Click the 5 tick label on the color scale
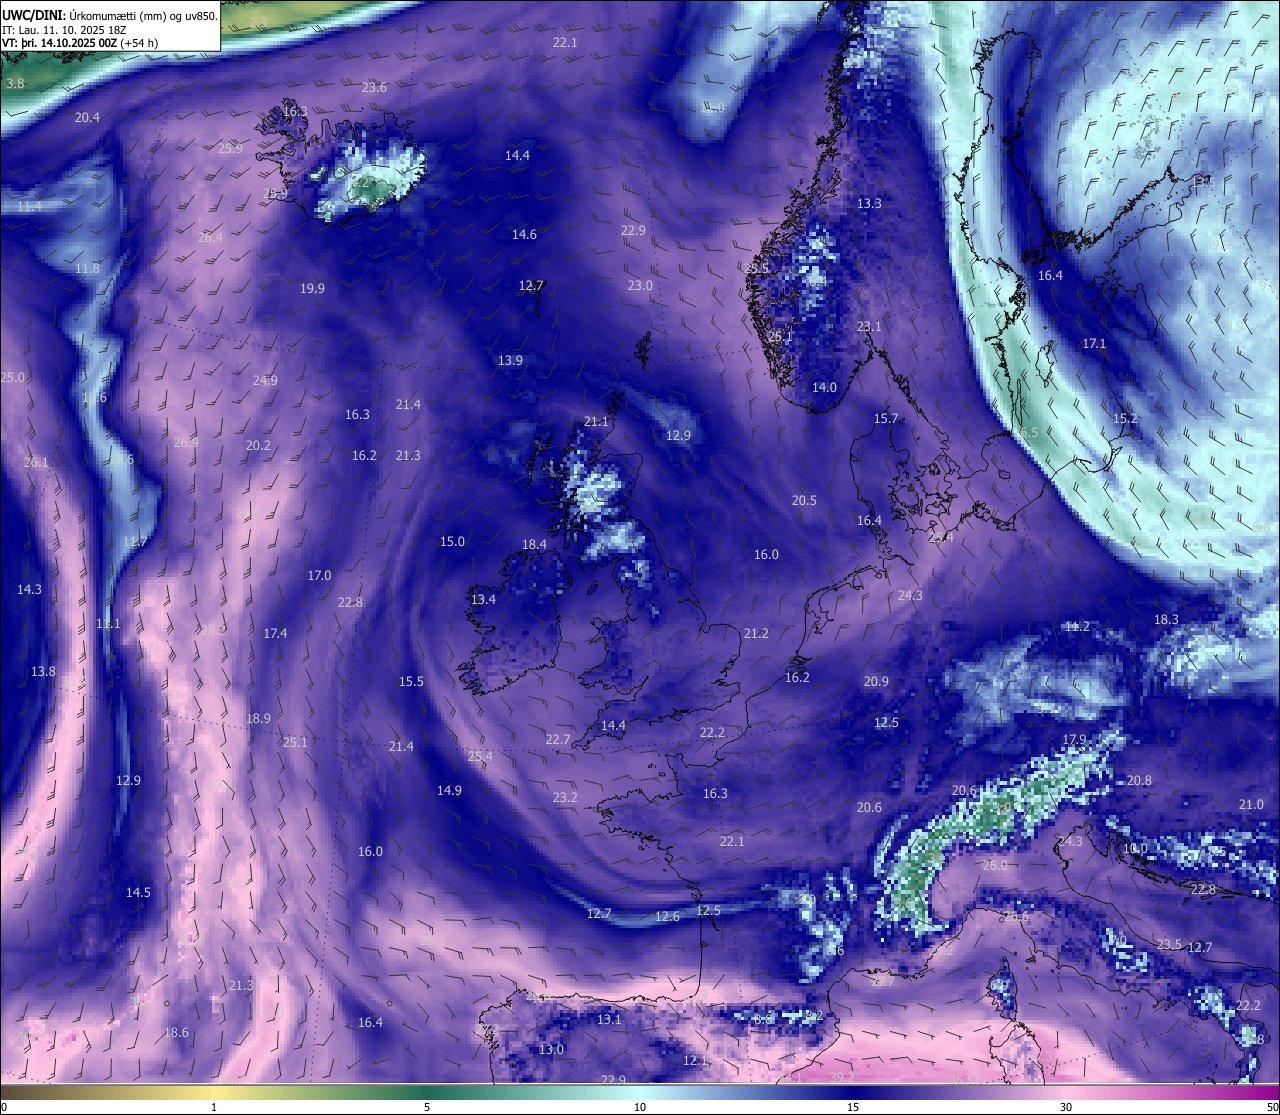The image size is (1280, 1115). 427,1107
